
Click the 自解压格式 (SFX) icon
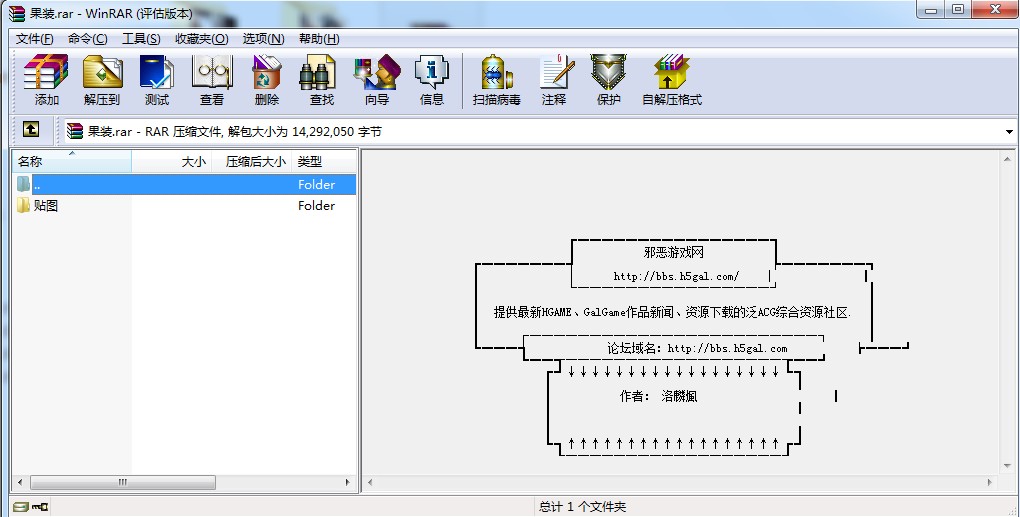(x=672, y=73)
